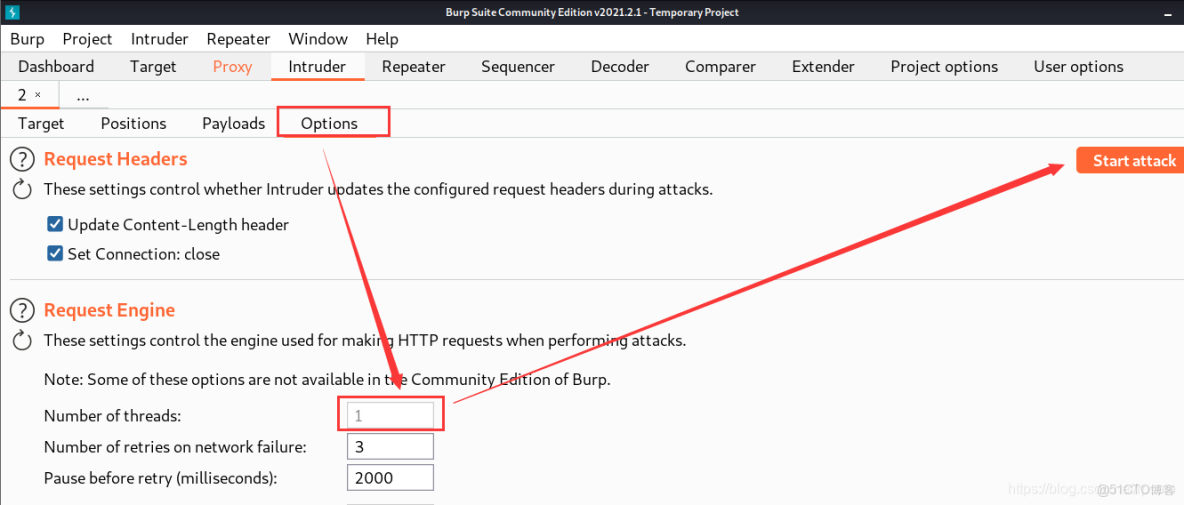Click the 'Number of threads:' label
This screenshot has width=1184, height=505.
[x=113, y=415]
